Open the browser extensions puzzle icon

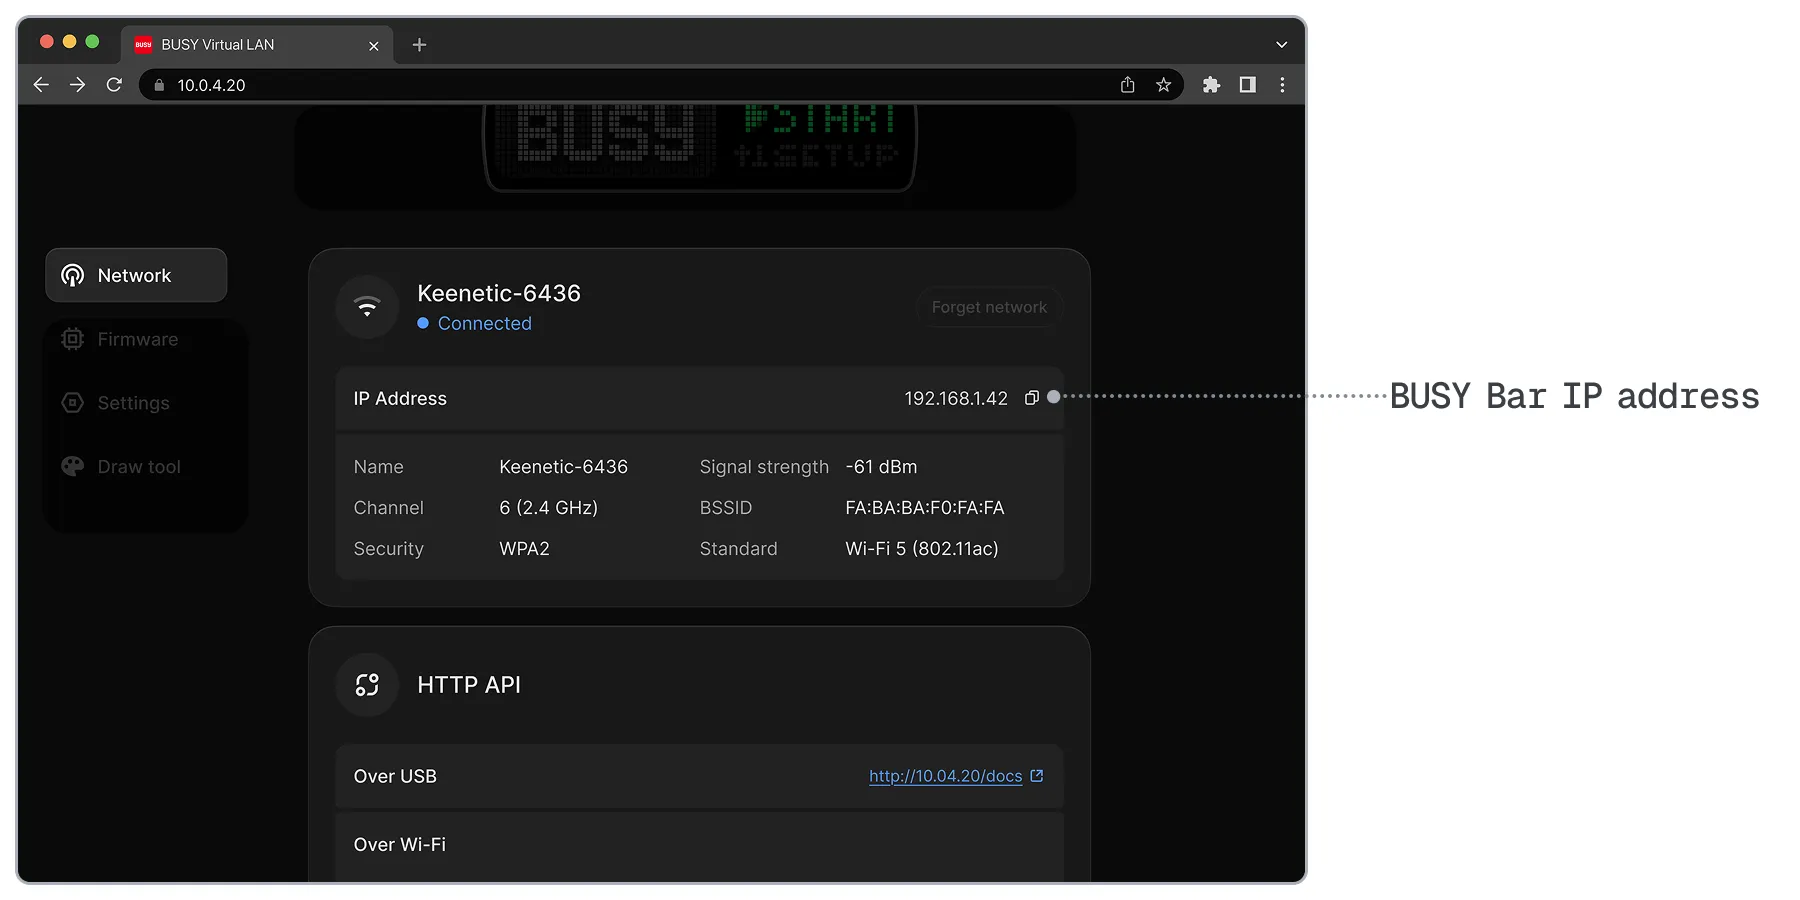(x=1211, y=85)
